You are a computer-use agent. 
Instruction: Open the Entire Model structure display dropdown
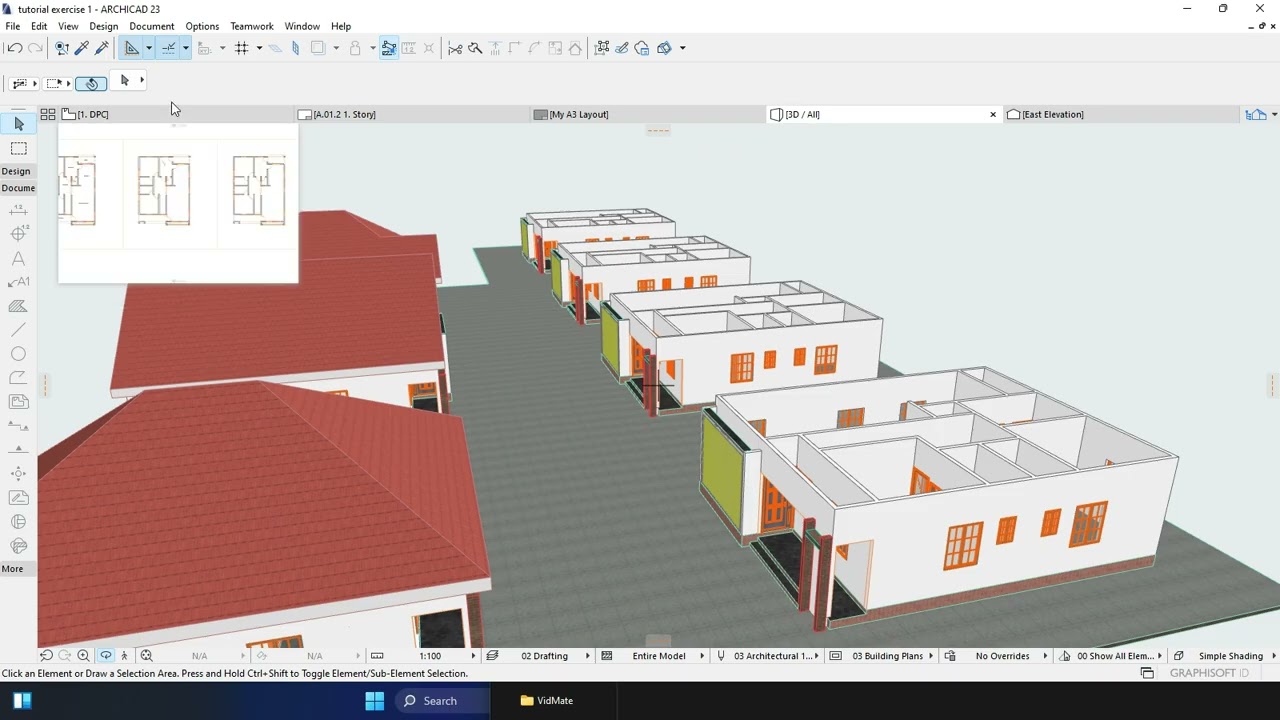tap(659, 656)
